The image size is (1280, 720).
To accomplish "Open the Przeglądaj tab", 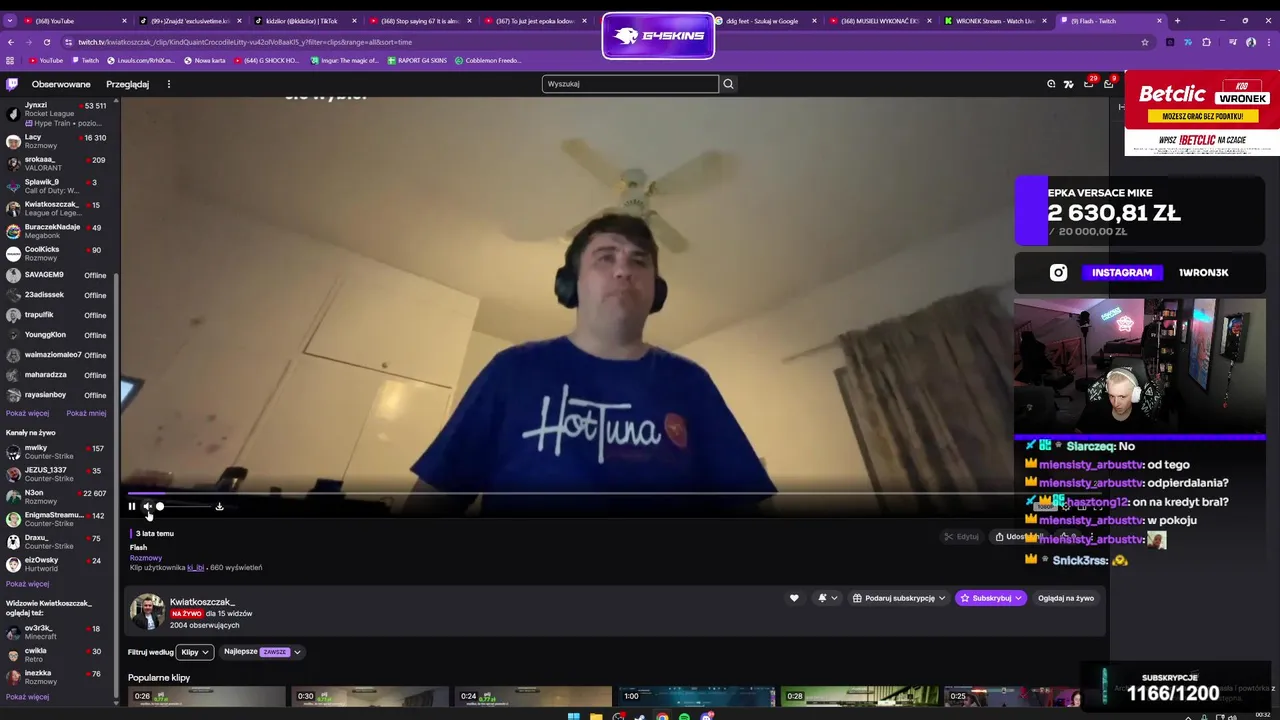I will click(127, 84).
